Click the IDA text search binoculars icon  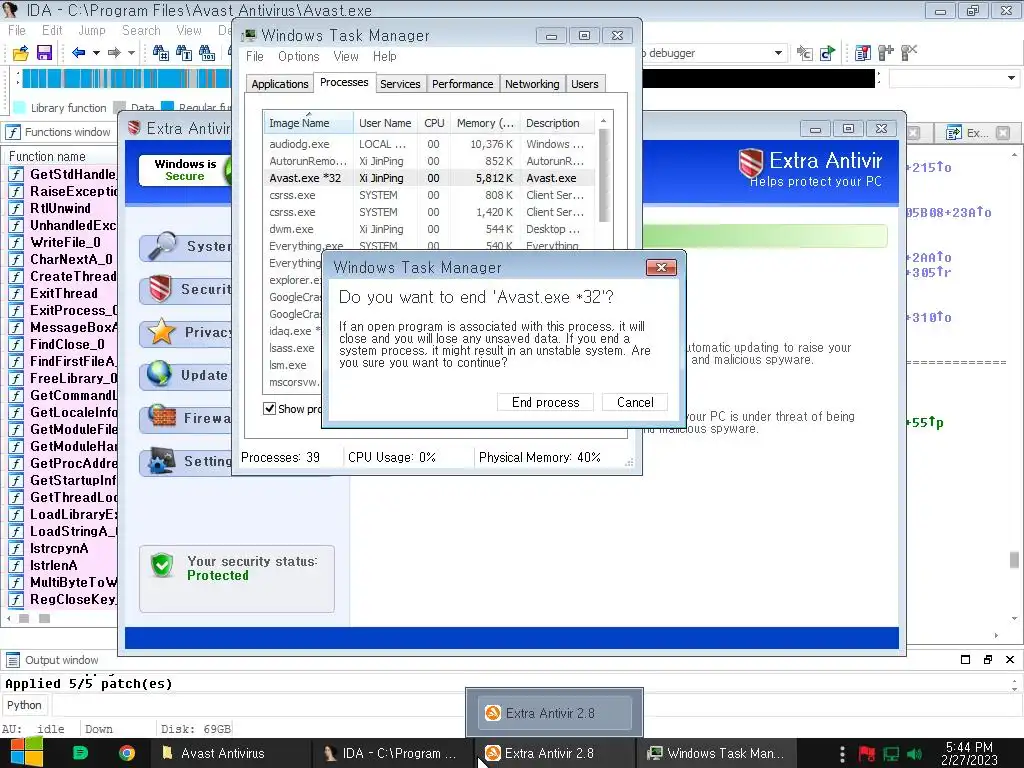(x=184, y=53)
